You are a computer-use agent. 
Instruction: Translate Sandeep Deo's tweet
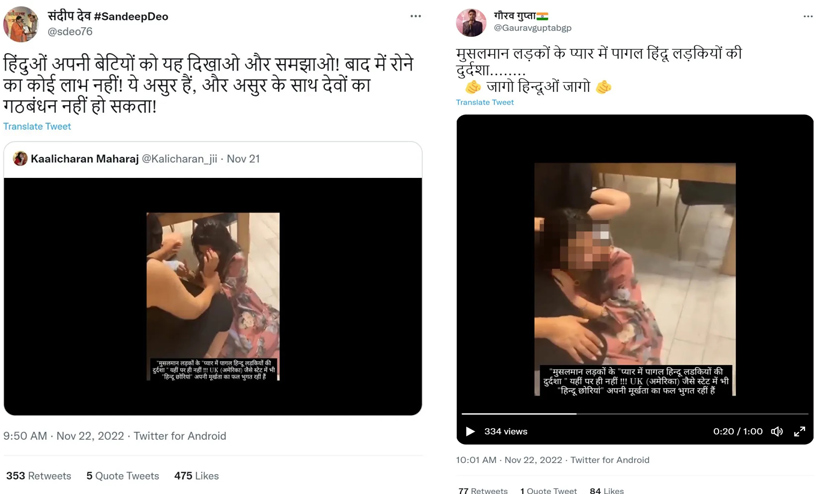pyautogui.click(x=37, y=127)
